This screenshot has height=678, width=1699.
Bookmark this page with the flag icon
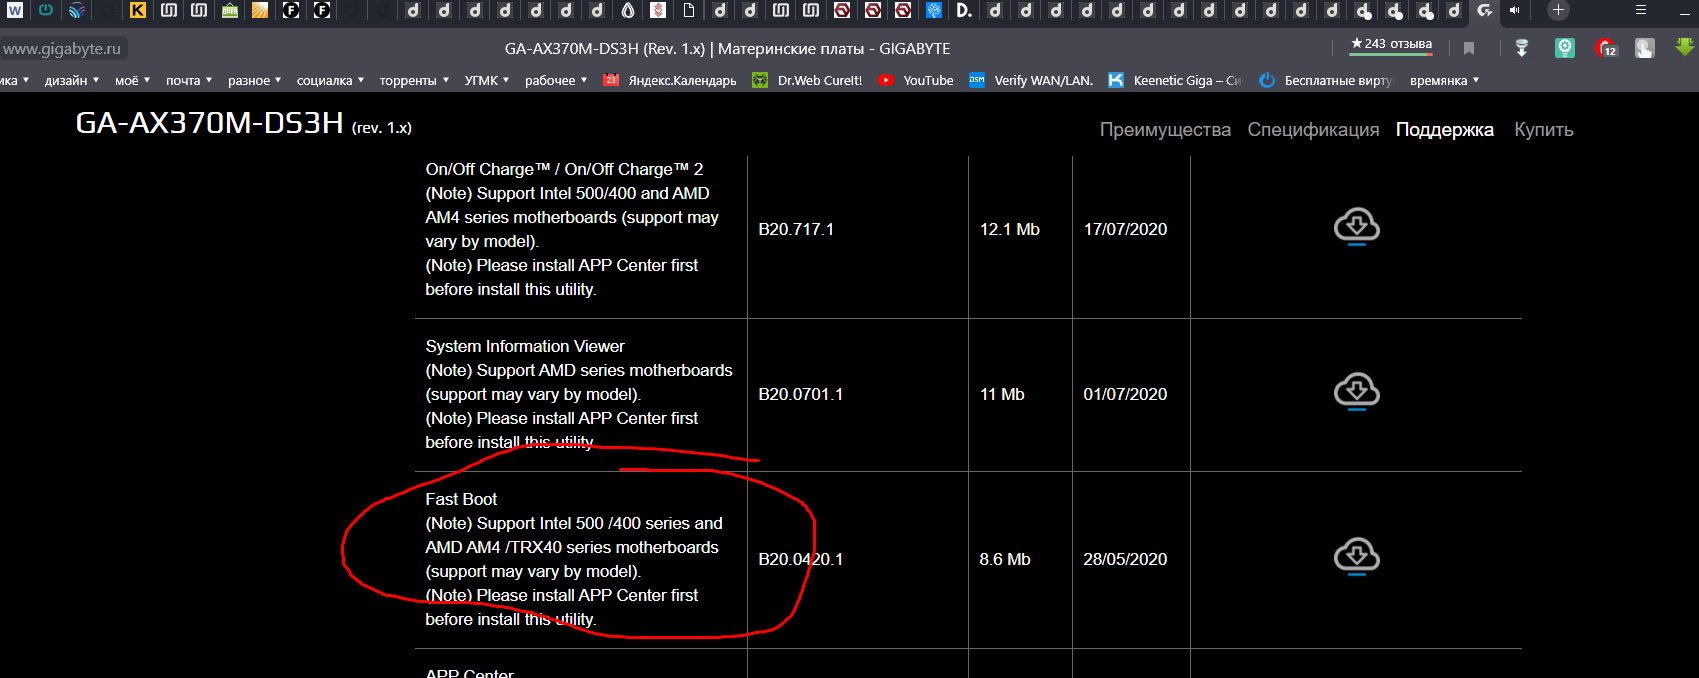coord(1469,48)
